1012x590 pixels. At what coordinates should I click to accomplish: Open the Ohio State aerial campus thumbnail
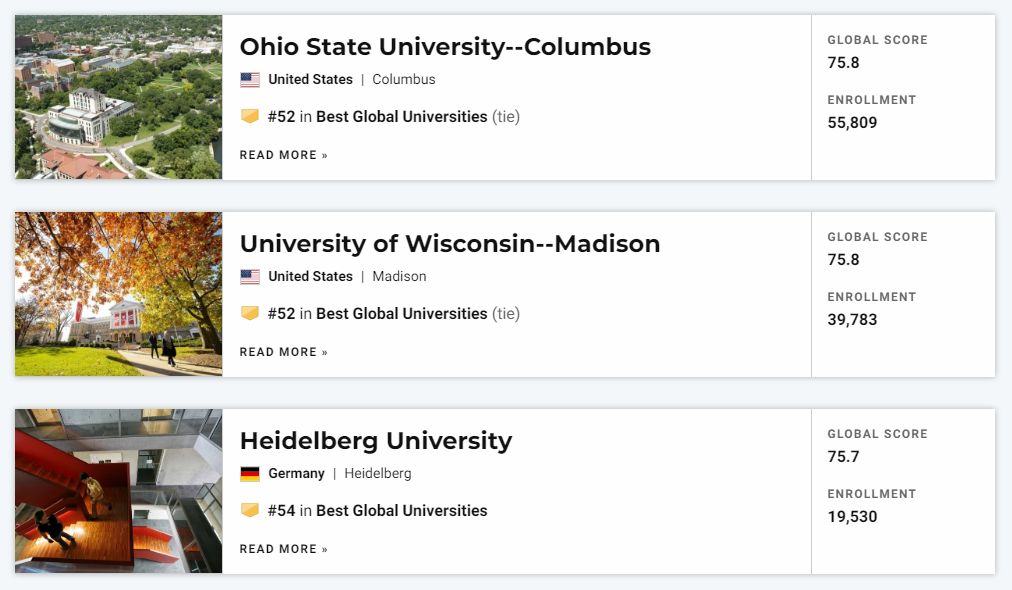(x=119, y=97)
